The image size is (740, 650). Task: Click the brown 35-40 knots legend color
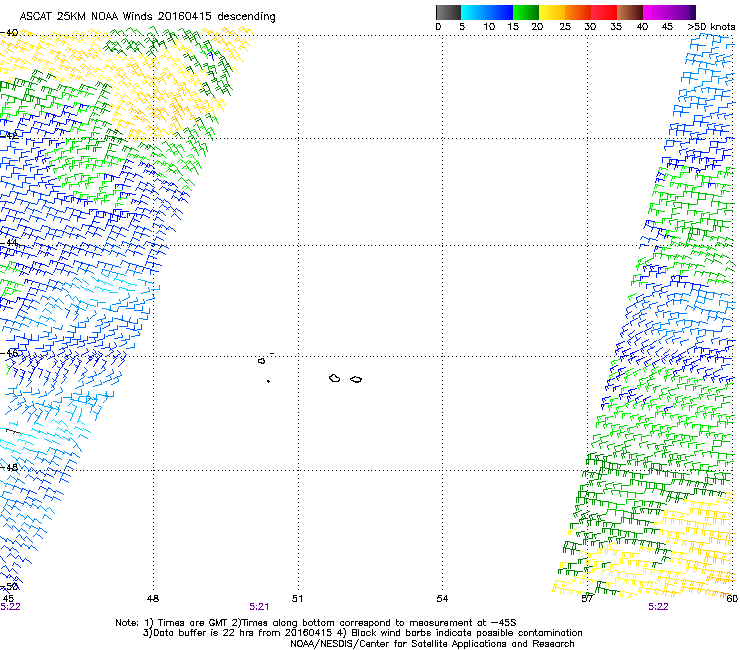tap(630, 12)
